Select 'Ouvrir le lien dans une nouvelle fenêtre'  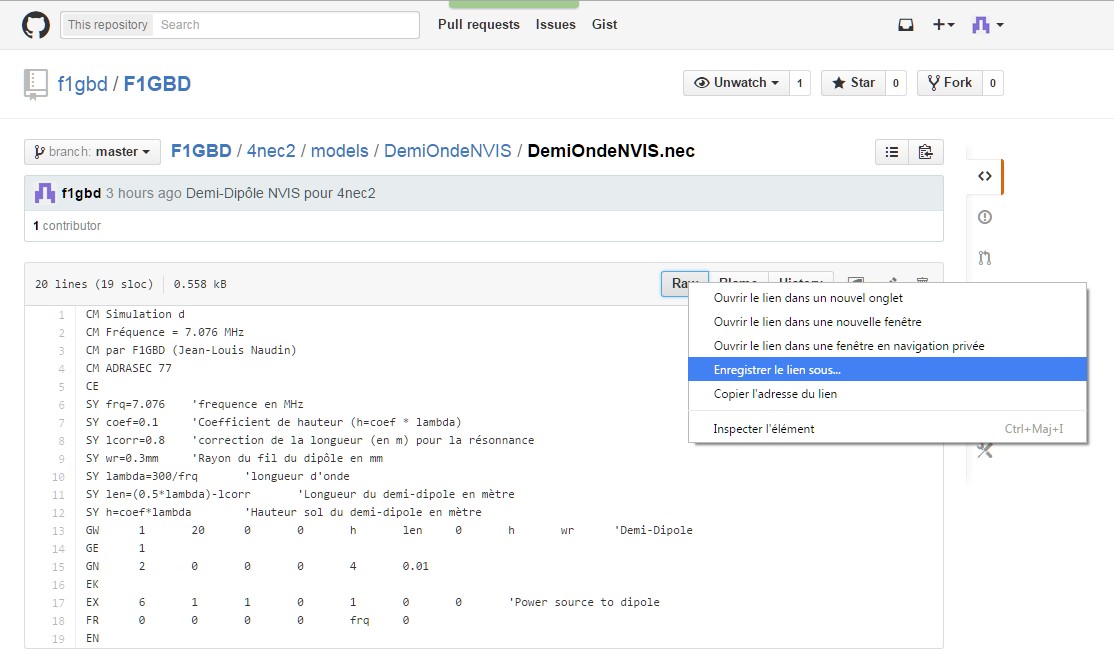[x=887, y=322]
